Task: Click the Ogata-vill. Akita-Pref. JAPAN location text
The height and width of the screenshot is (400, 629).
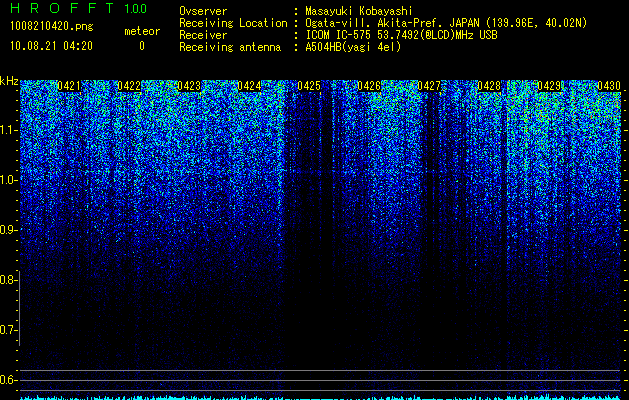Action: [446, 23]
